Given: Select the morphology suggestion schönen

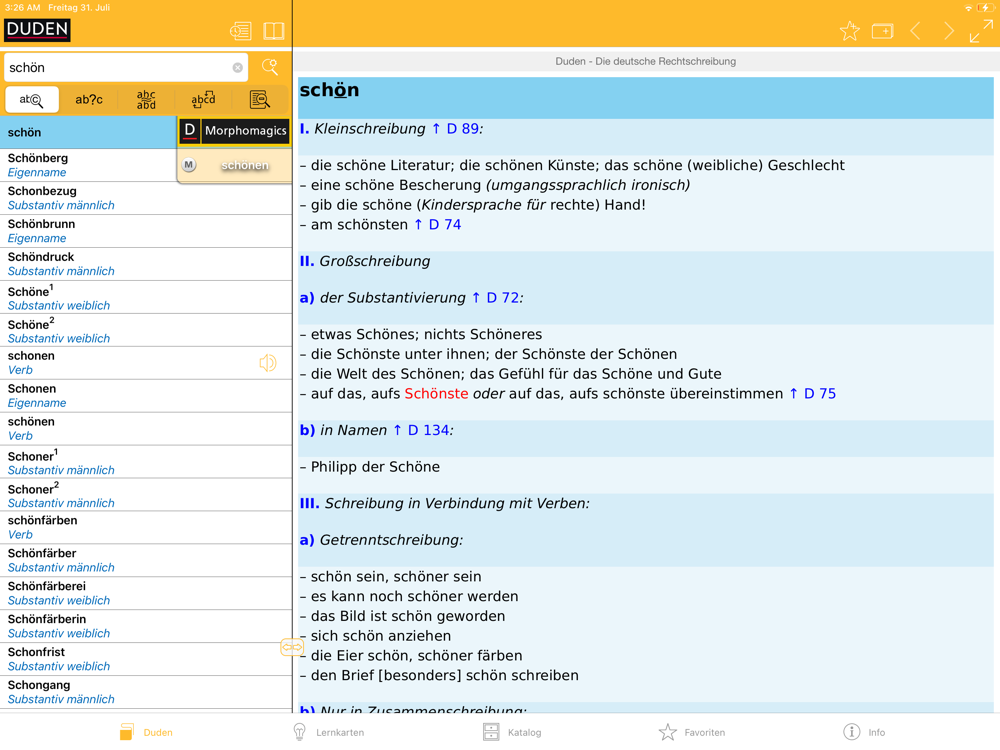Looking at the screenshot, I should pos(244,165).
